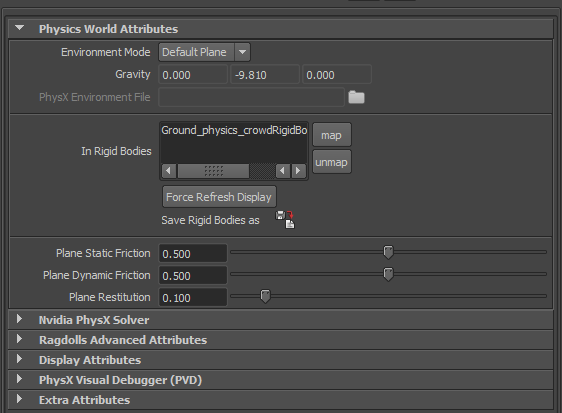Click the Plane Static Friction slider handle

click(388, 252)
